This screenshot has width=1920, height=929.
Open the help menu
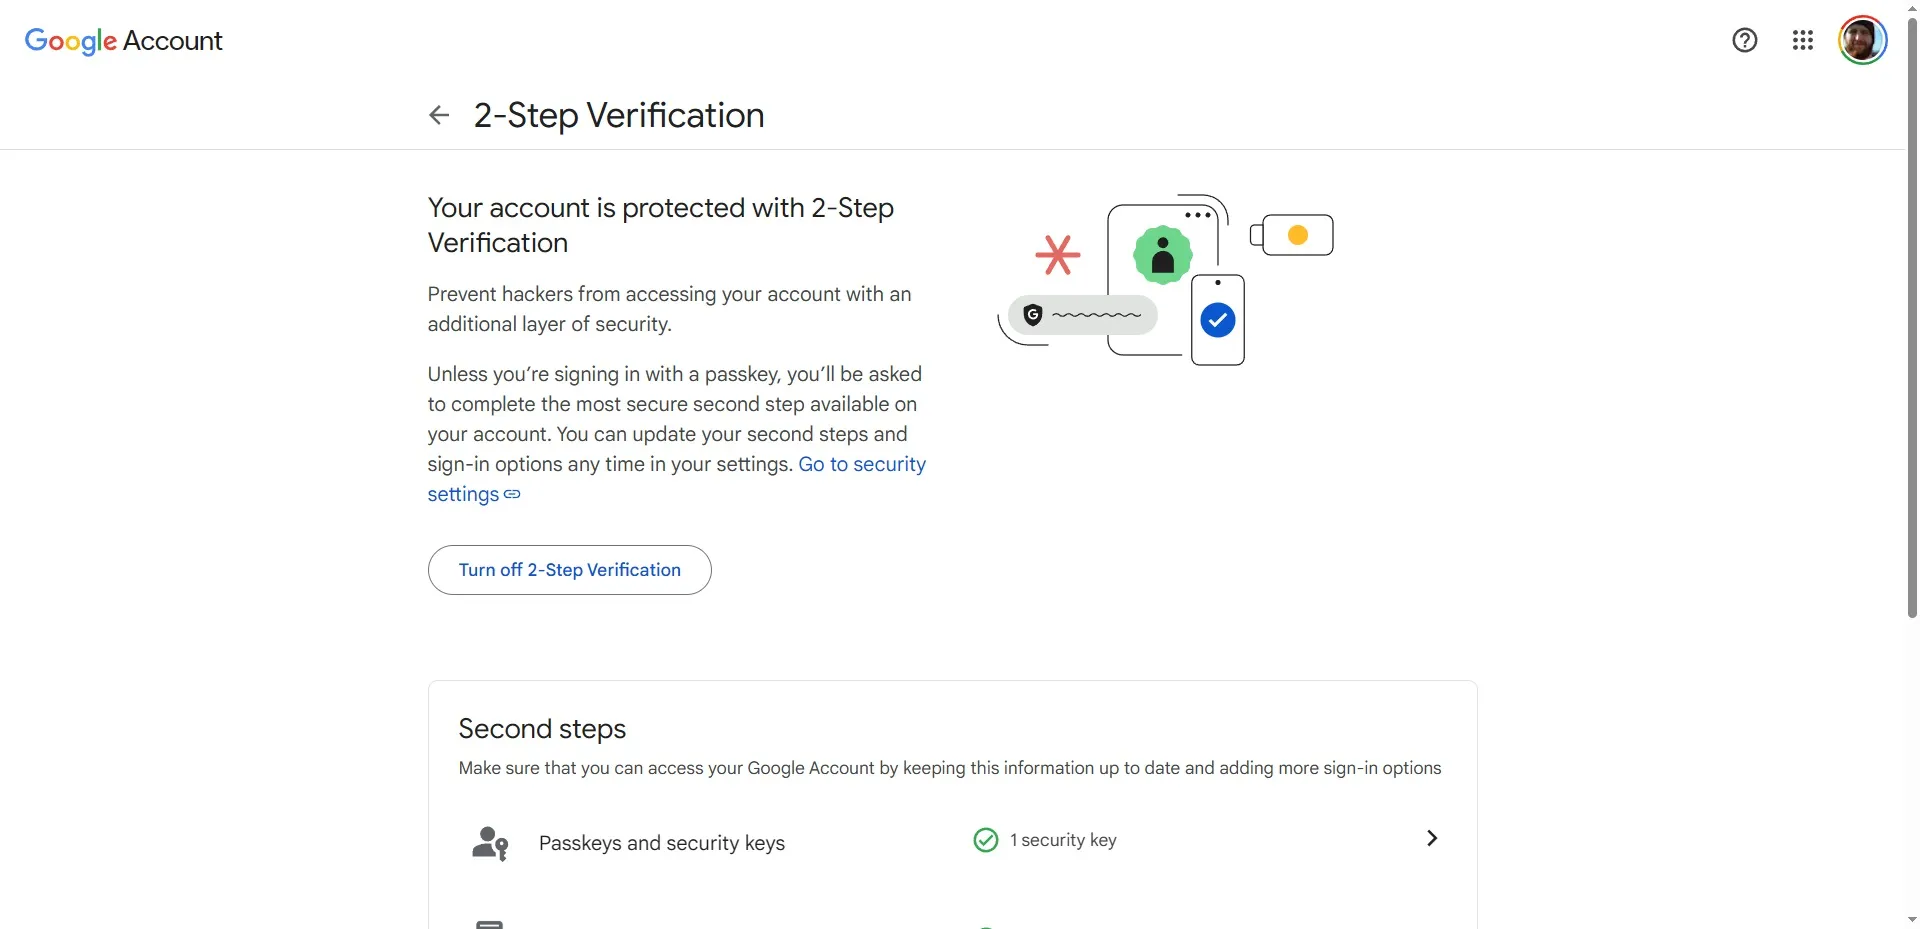(x=1744, y=40)
